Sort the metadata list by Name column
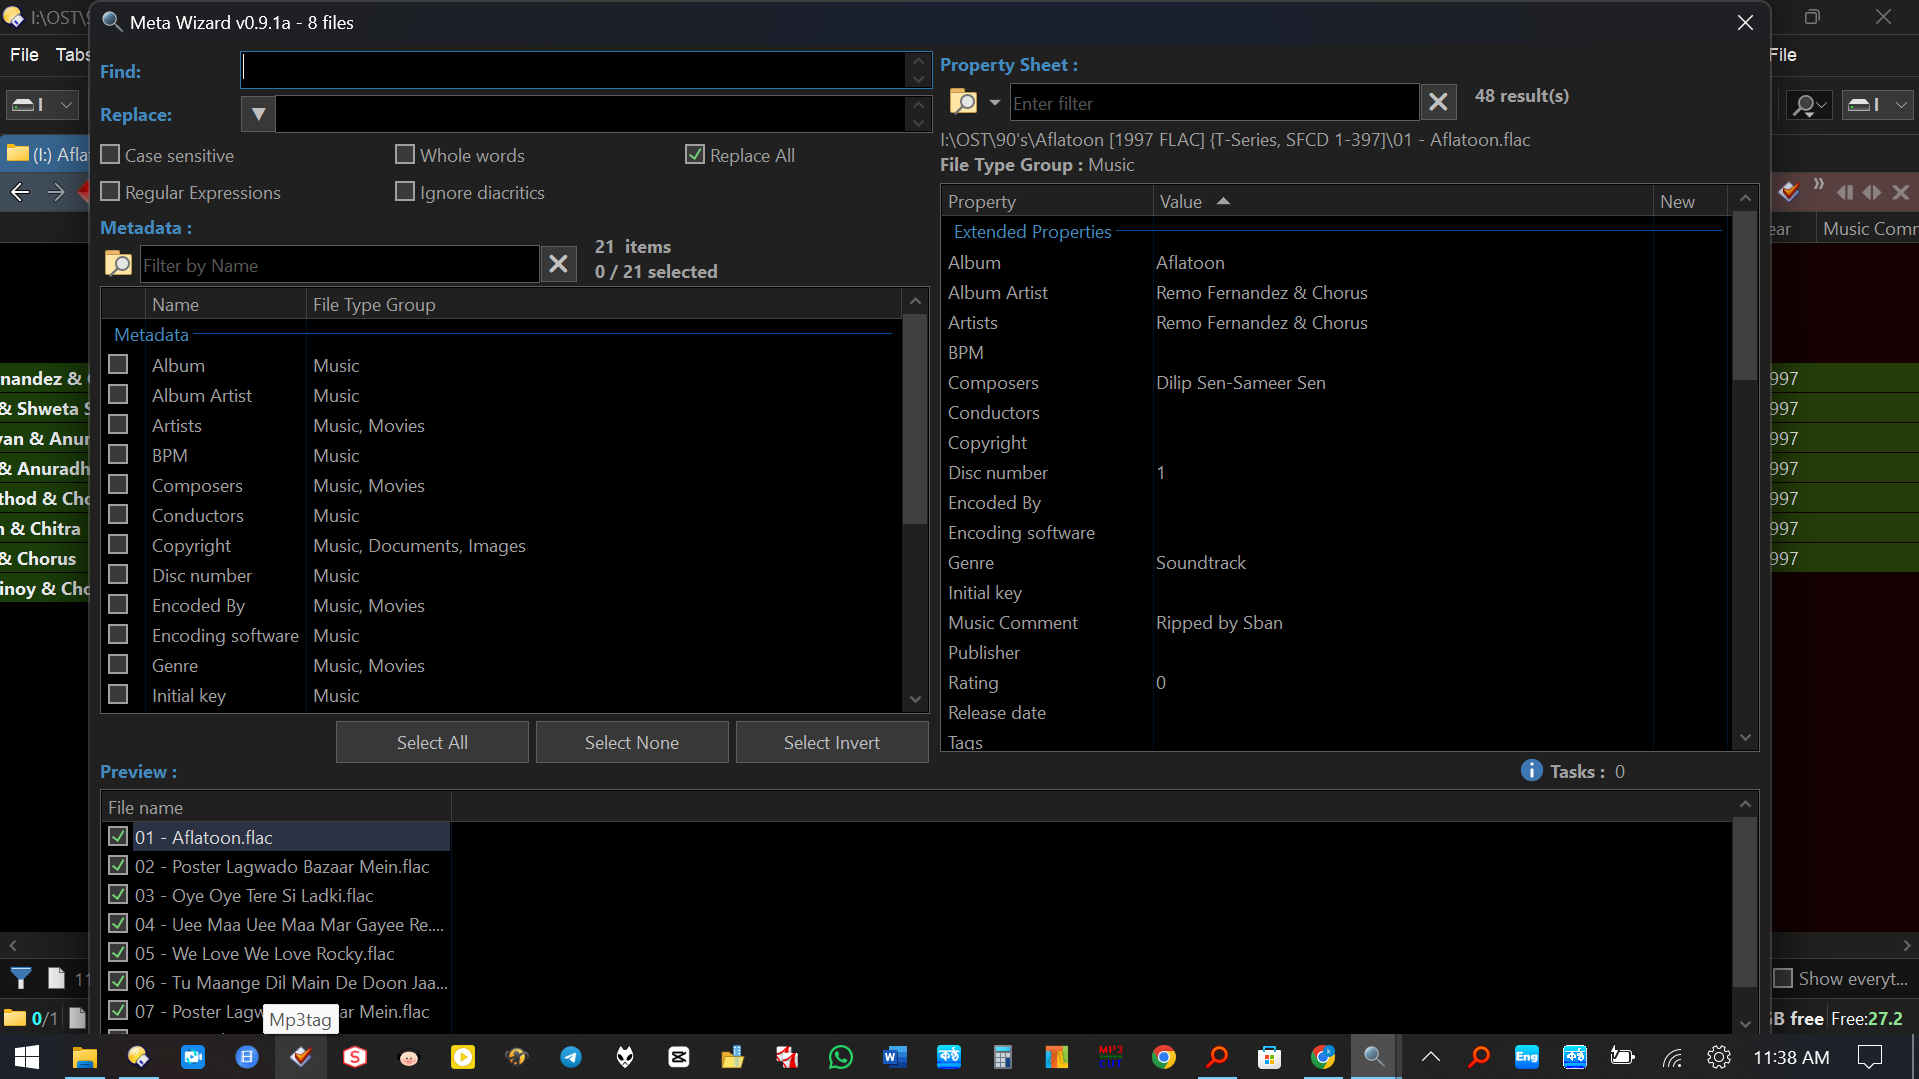 (x=225, y=304)
